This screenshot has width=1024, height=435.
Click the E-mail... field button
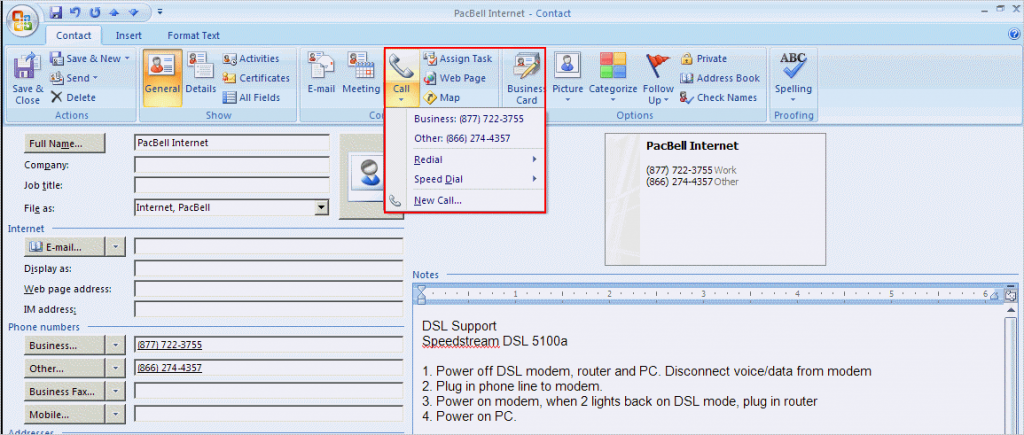click(65, 247)
